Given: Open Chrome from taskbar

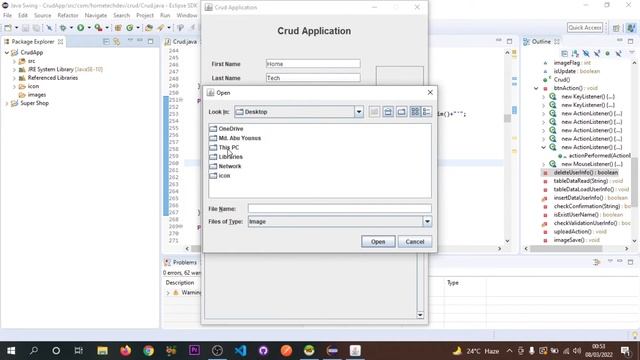Looking at the screenshot, I should point(149,351).
